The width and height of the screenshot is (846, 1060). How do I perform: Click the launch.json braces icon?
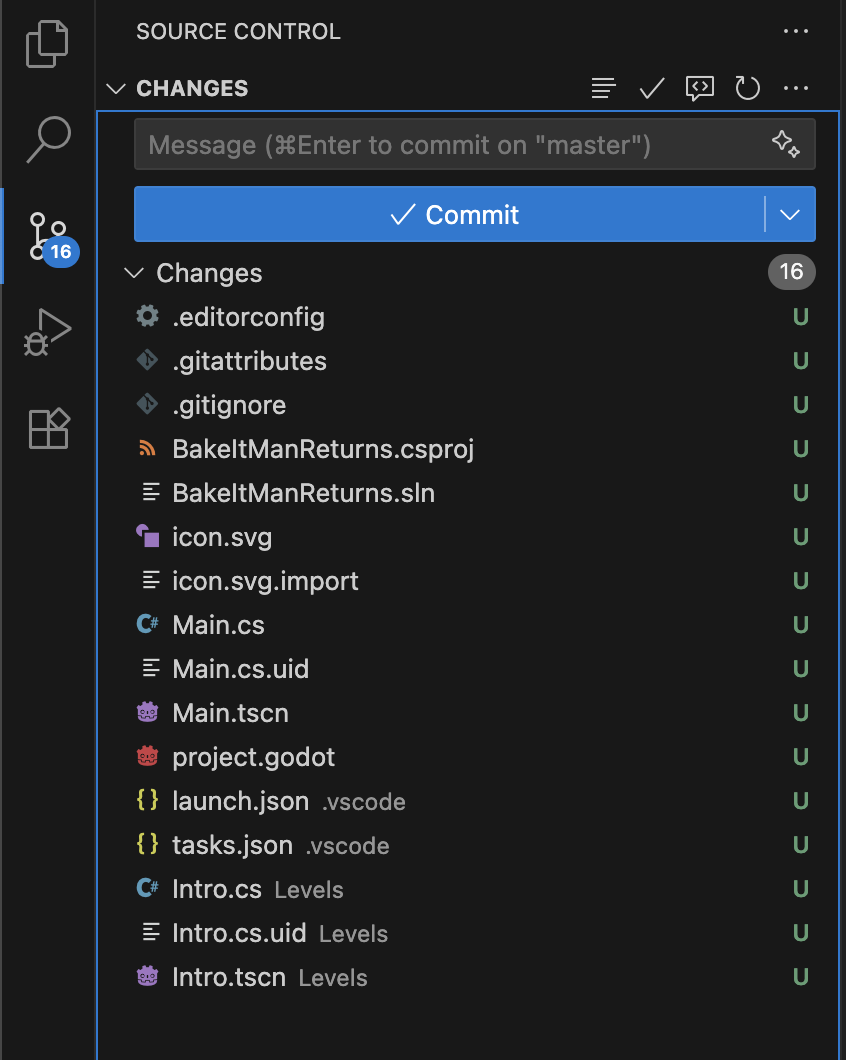coord(147,800)
